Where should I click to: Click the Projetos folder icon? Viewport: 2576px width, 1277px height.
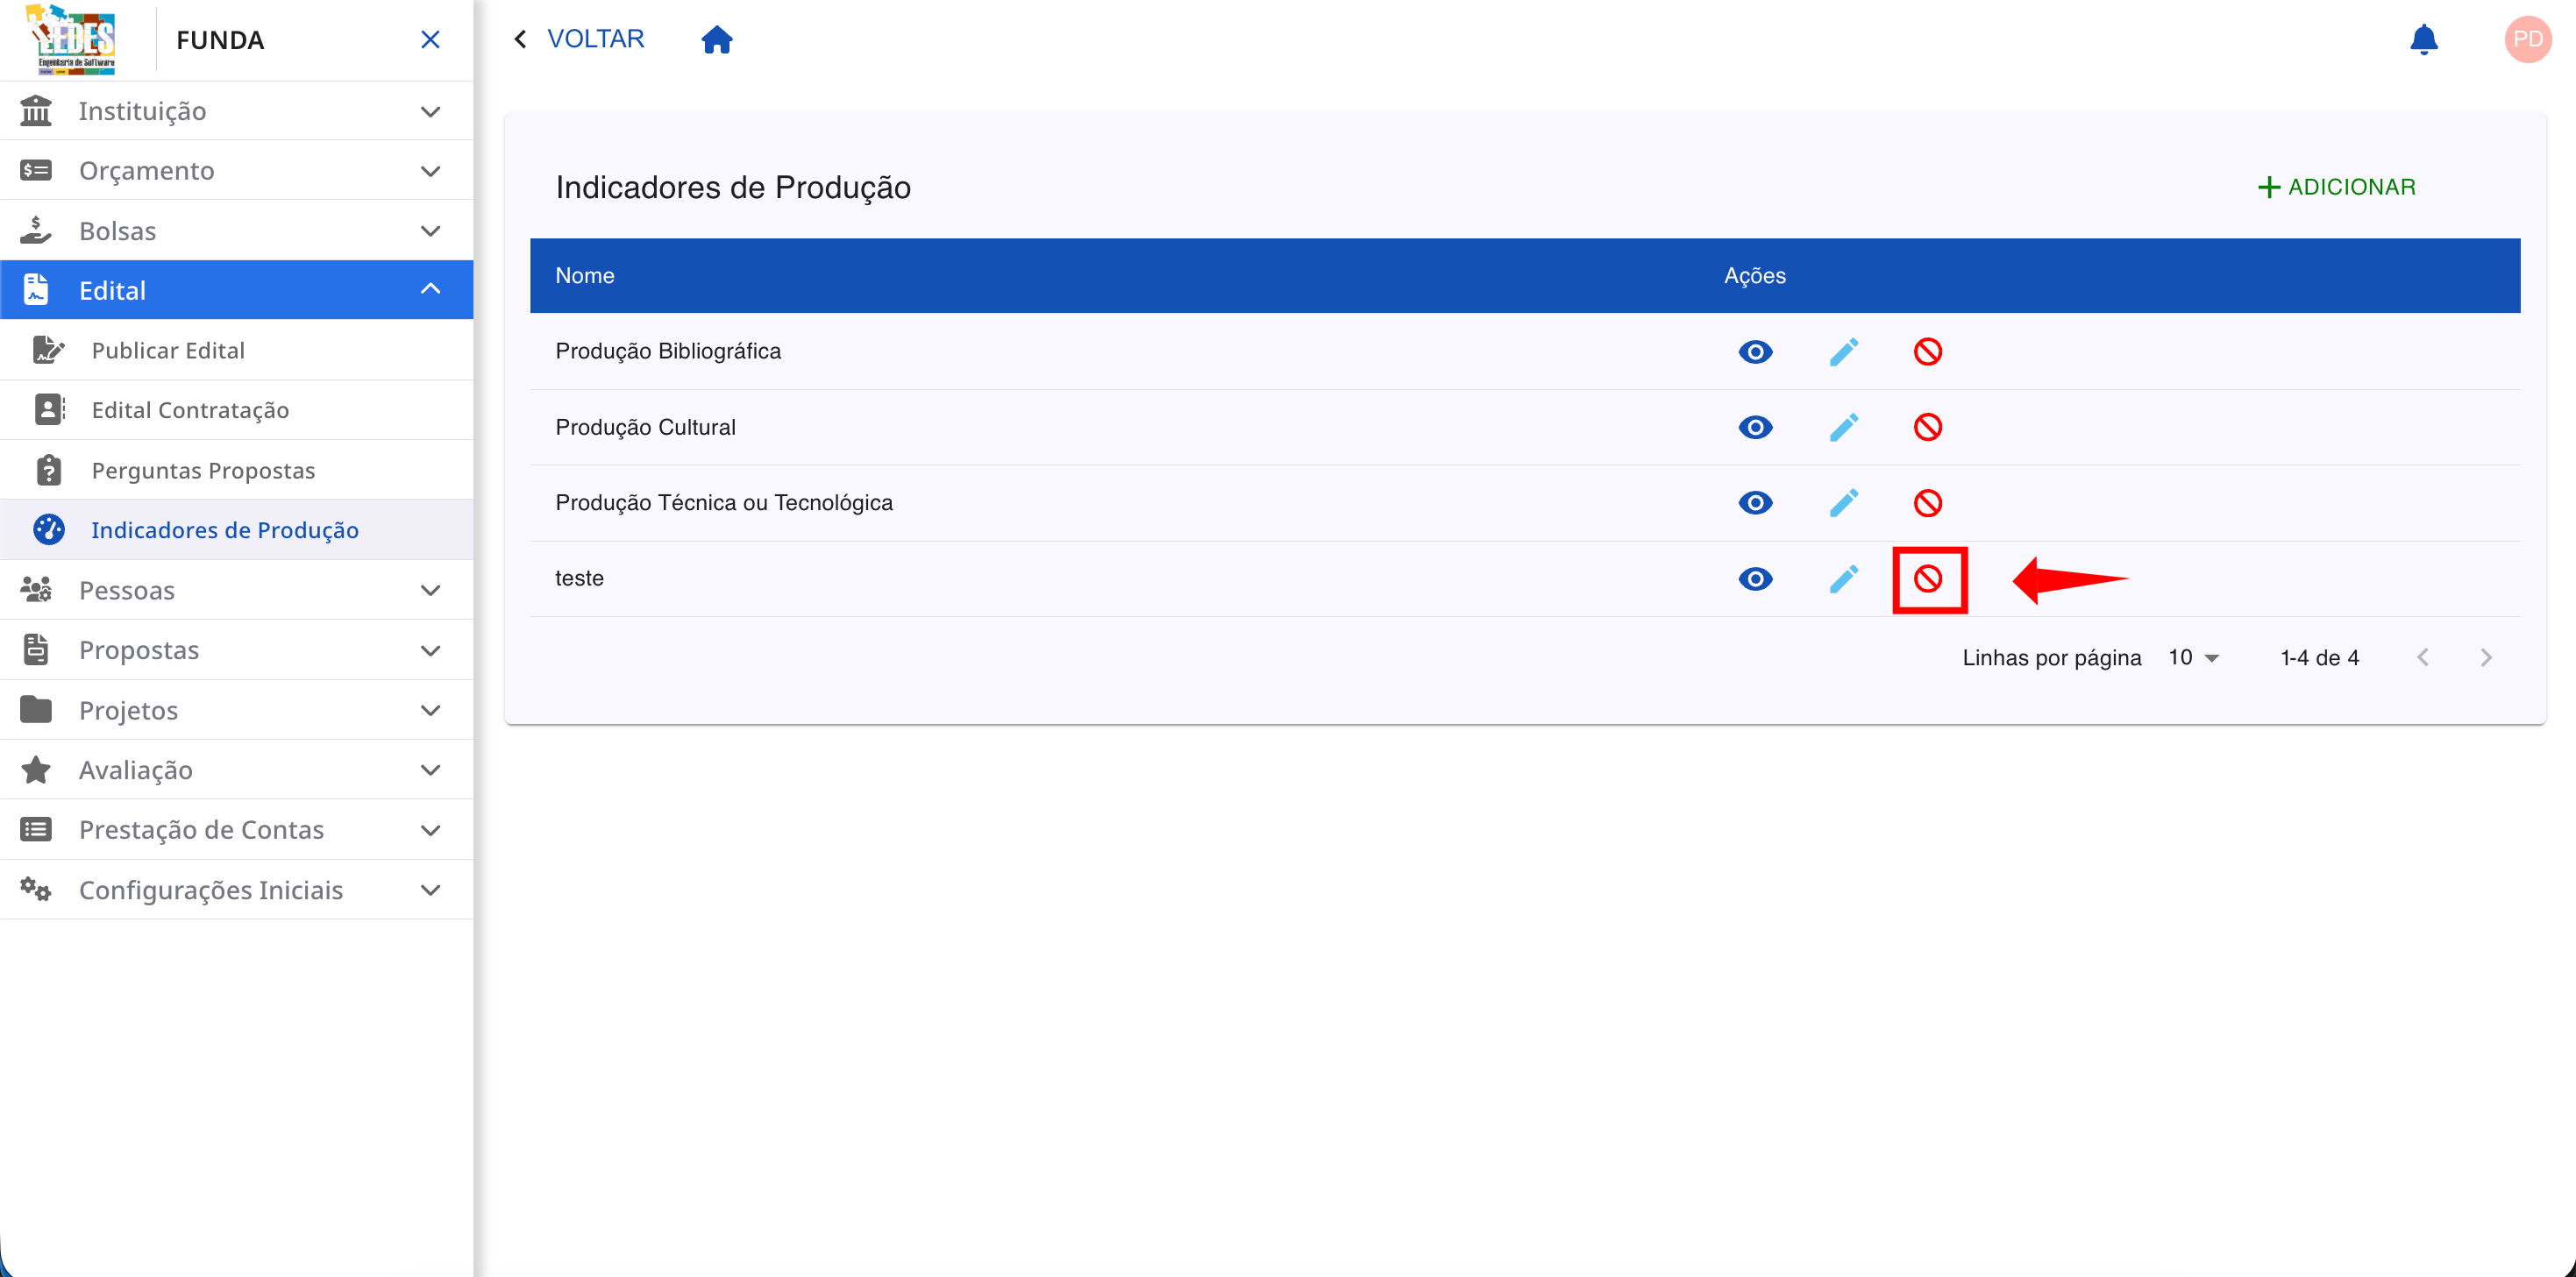(36, 710)
